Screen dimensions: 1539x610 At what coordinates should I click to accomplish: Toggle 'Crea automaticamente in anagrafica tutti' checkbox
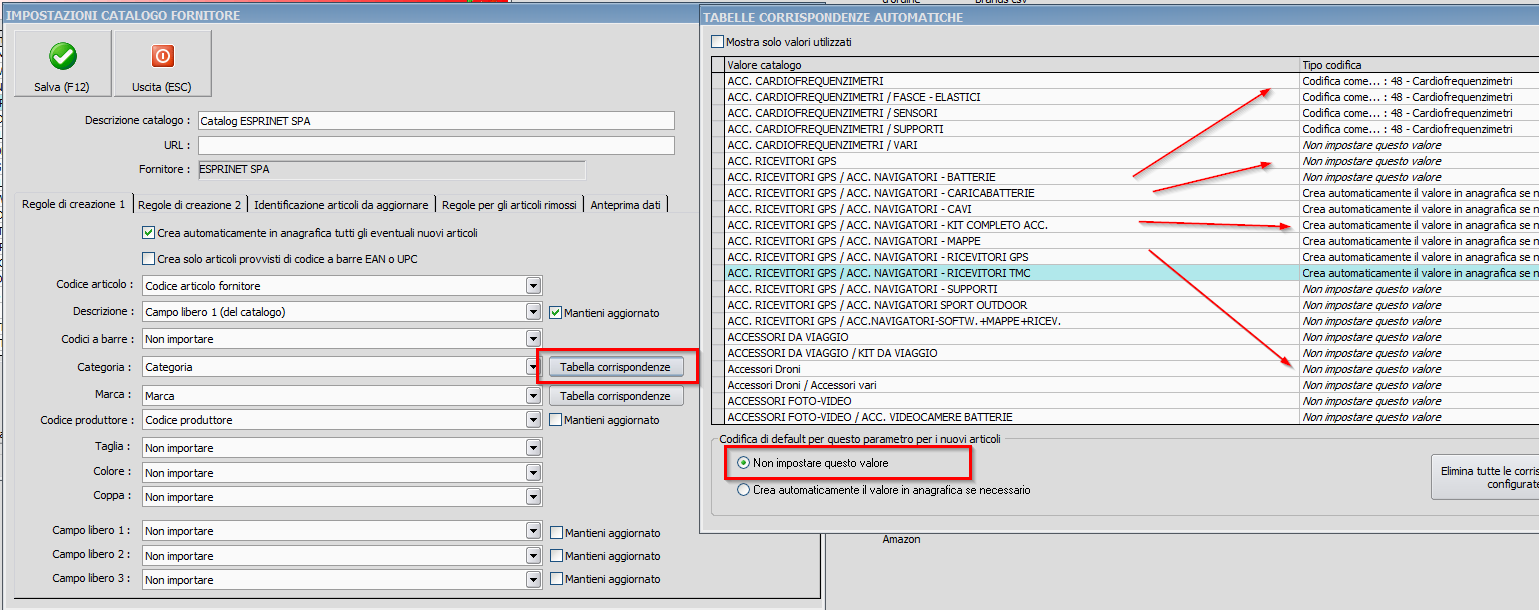coord(149,233)
